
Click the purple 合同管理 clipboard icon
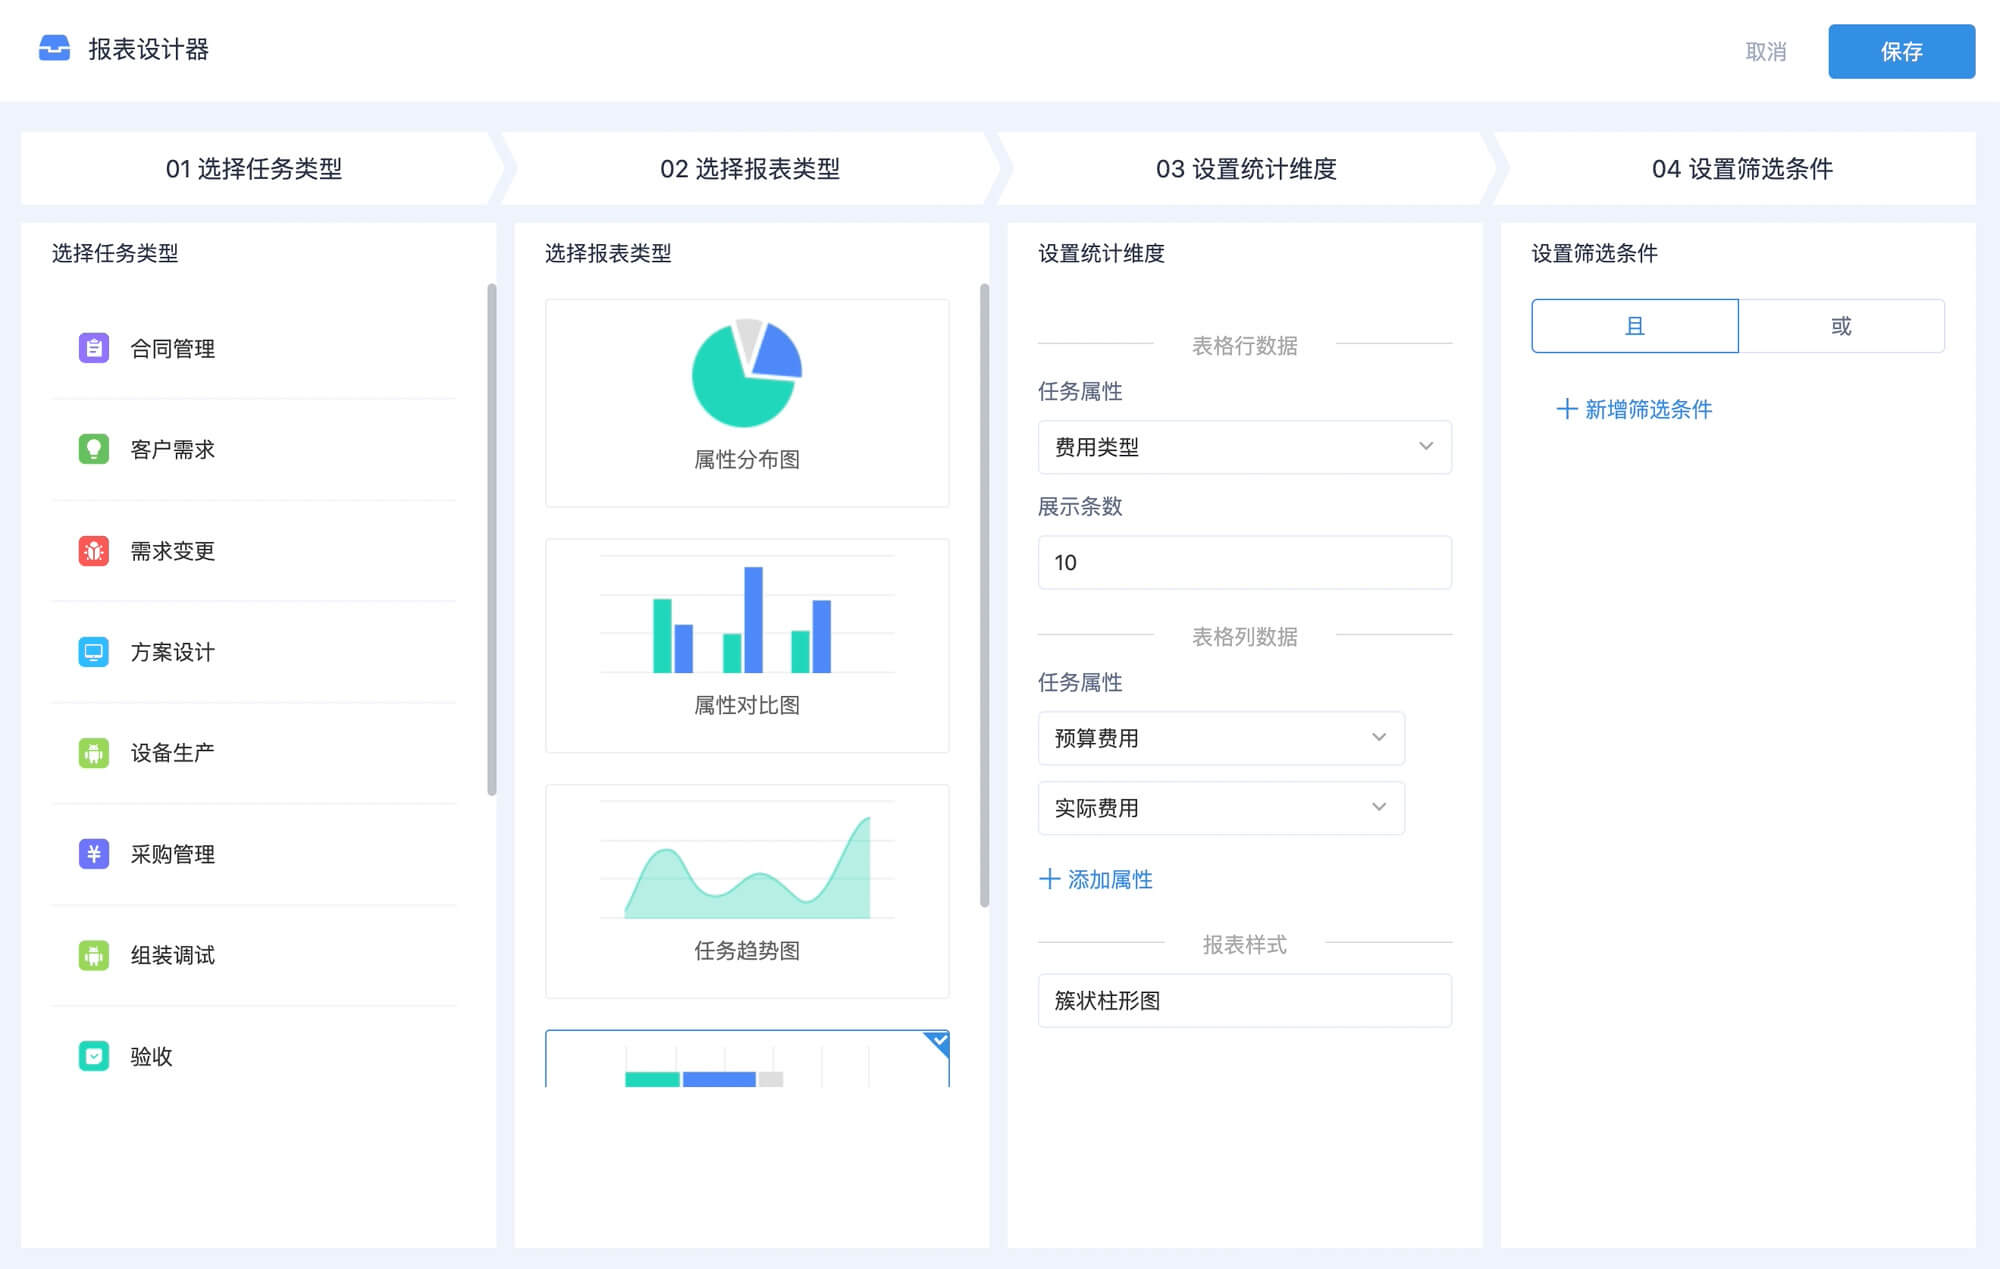(93, 348)
